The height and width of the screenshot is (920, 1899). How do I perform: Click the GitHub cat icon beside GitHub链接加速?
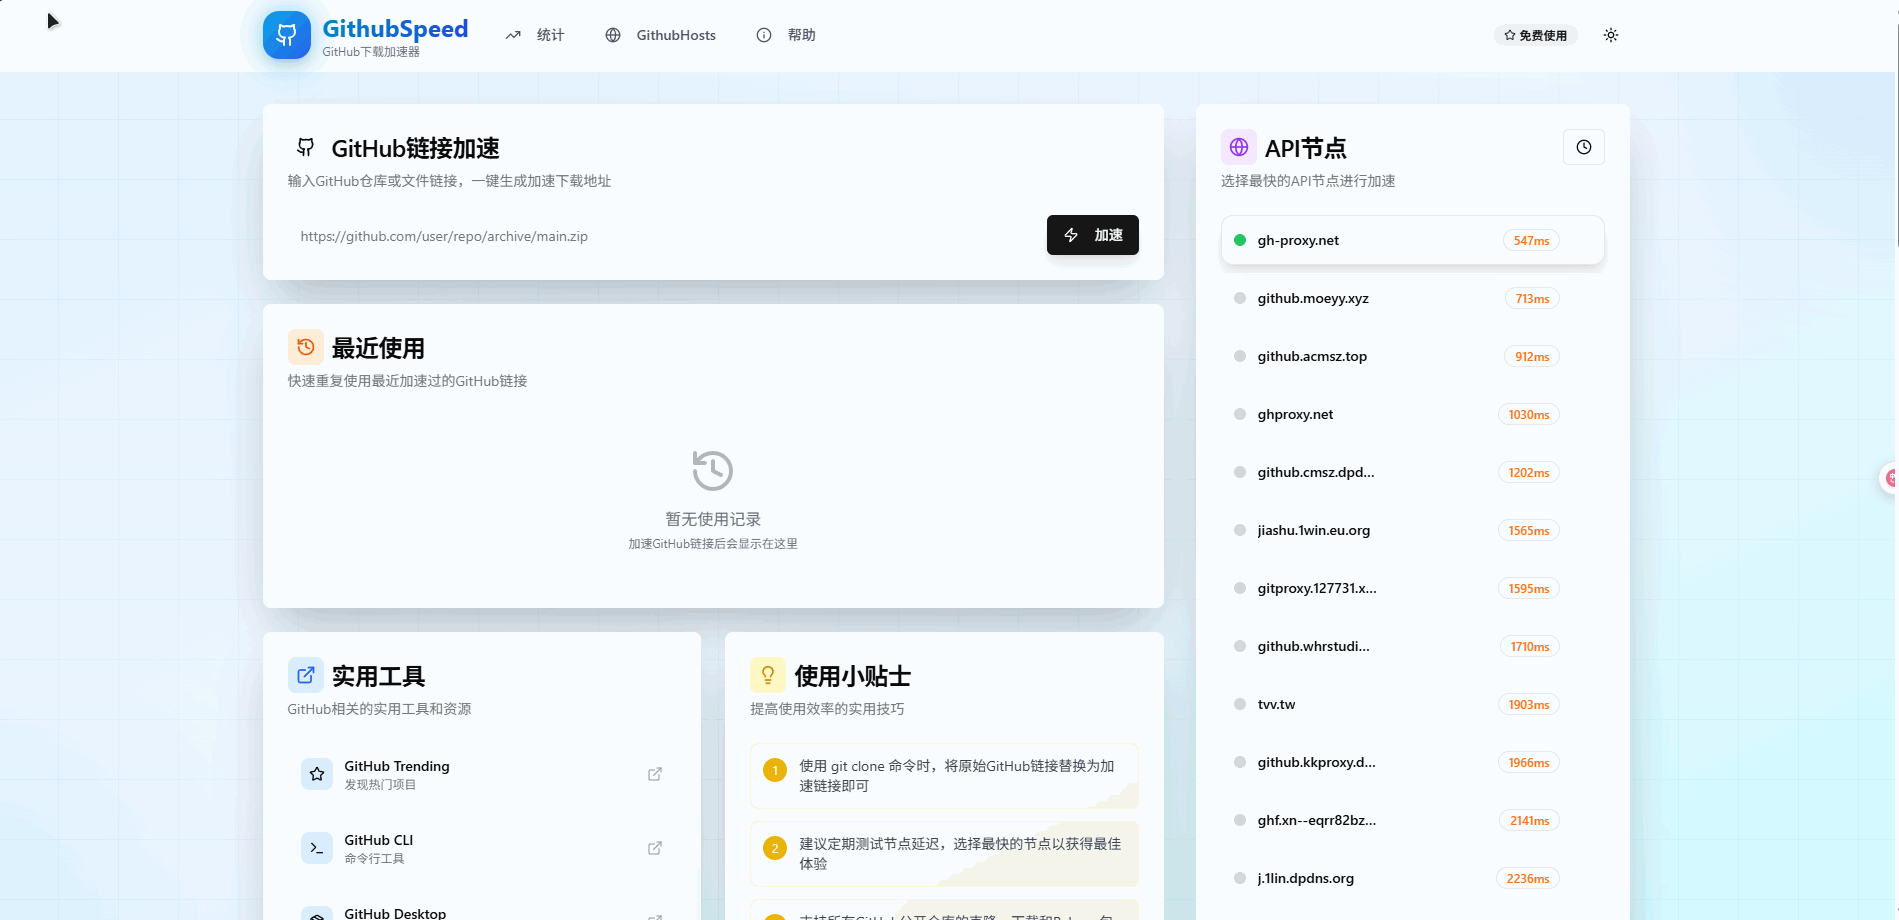coord(306,147)
